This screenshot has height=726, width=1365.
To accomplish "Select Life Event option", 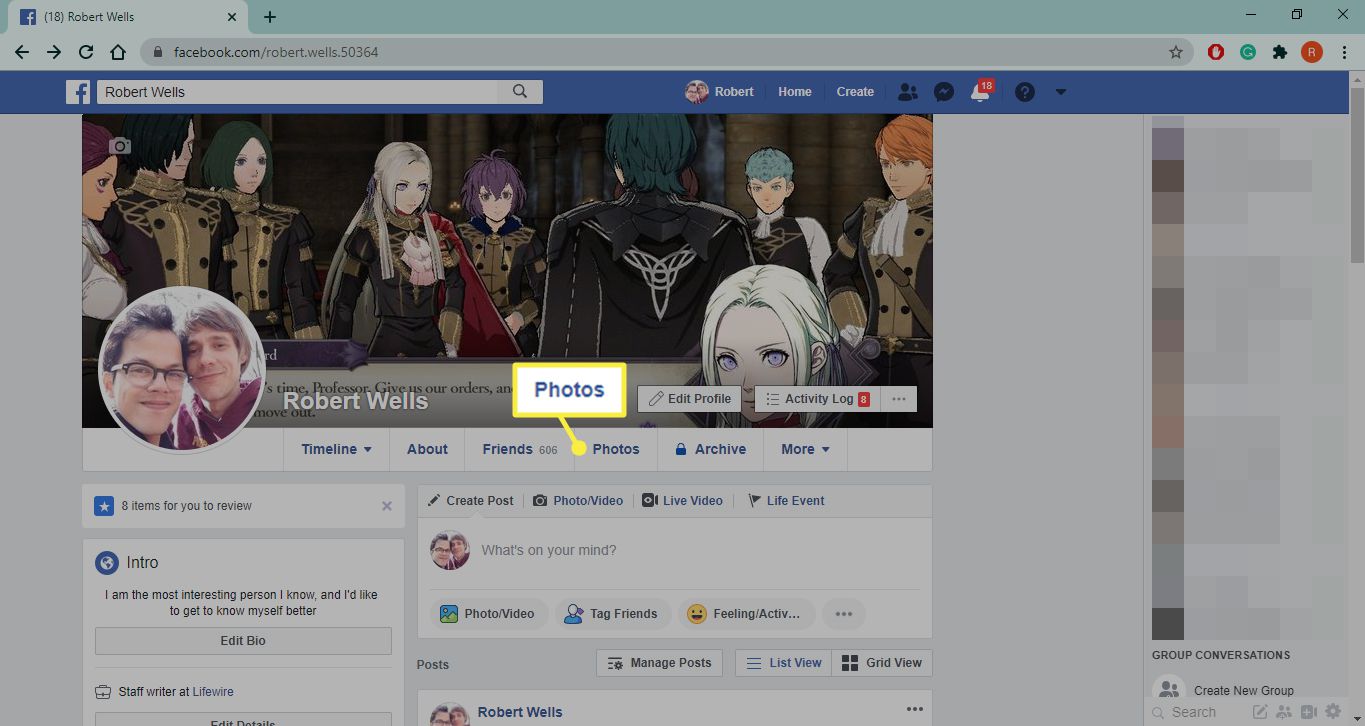I will pyautogui.click(x=786, y=501).
